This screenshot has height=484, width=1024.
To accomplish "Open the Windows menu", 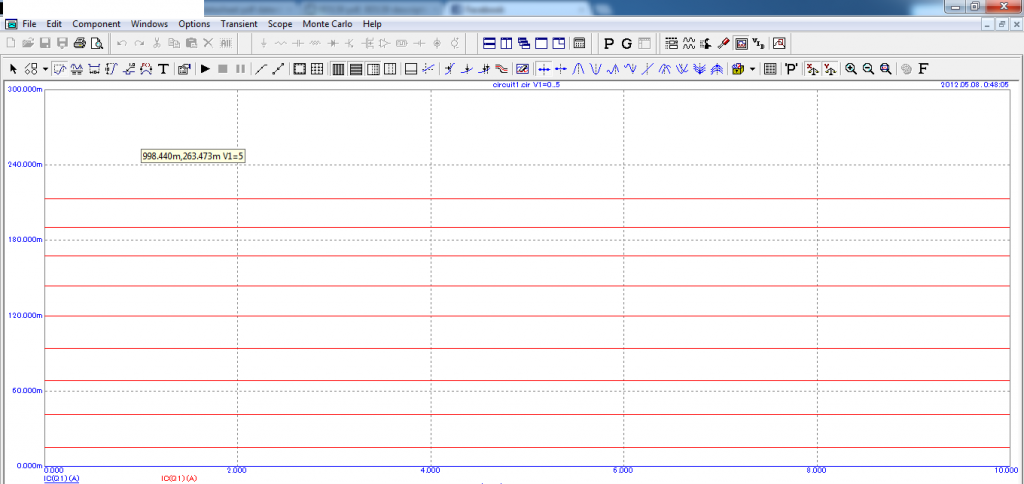I will 150,24.
